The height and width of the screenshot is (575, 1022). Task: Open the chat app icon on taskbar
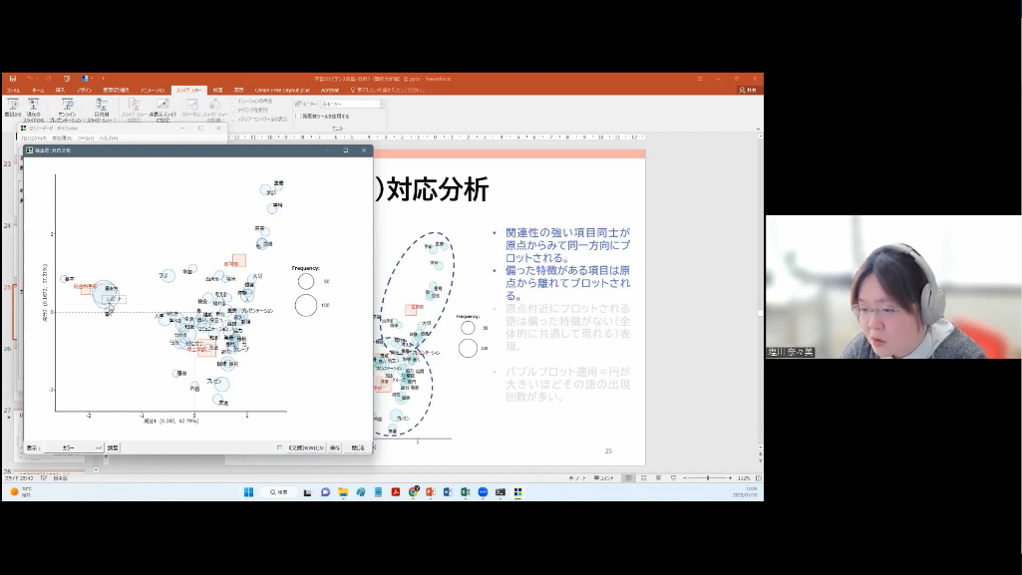click(325, 492)
